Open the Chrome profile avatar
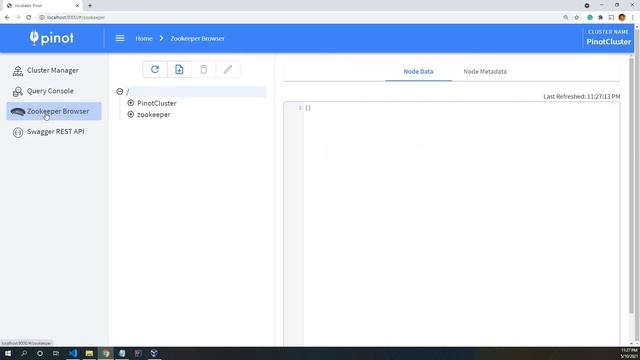Image resolution: width=640 pixels, height=360 pixels. (x=622, y=17)
